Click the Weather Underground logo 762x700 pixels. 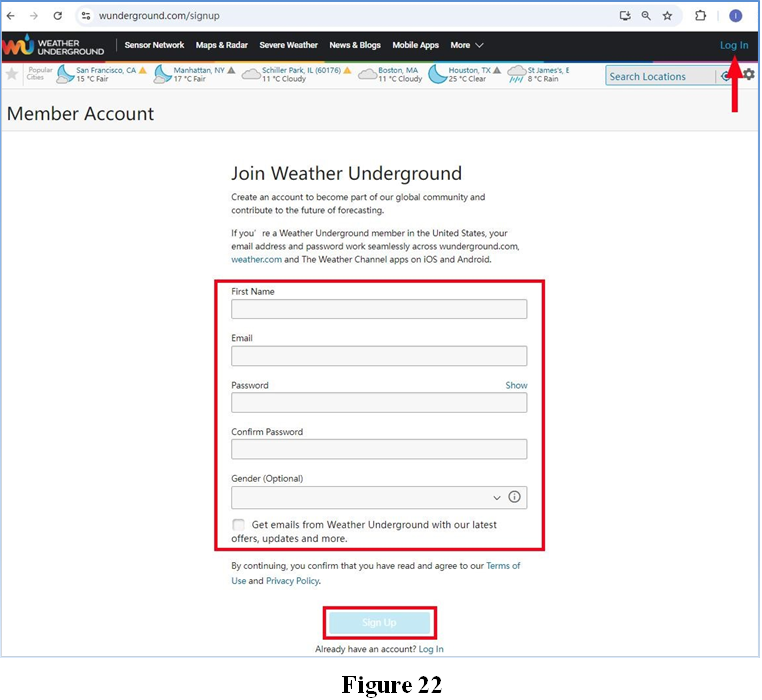click(x=53, y=45)
